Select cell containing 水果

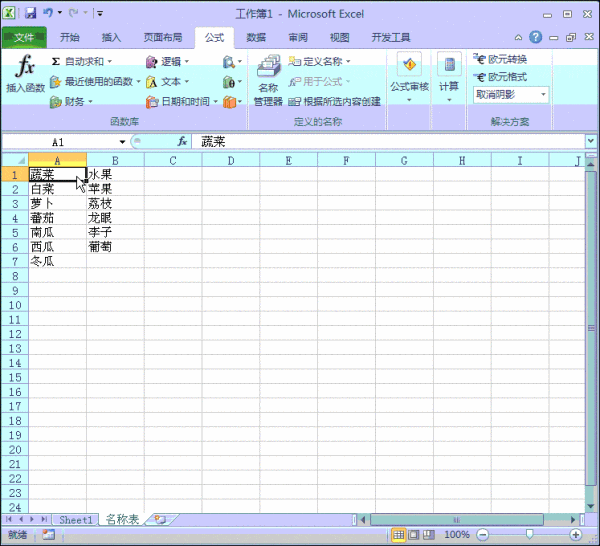pyautogui.click(x=115, y=174)
